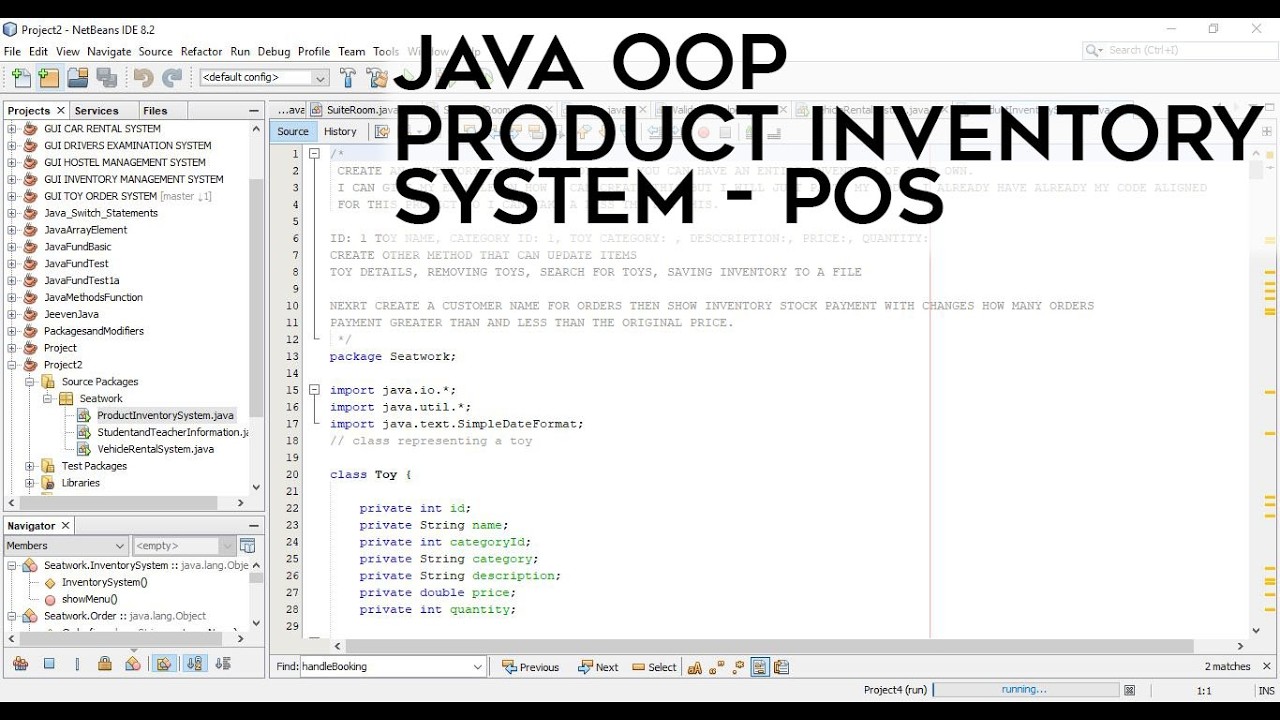Switch to the Files tab
This screenshot has width=1280, height=720.
pyautogui.click(x=155, y=110)
